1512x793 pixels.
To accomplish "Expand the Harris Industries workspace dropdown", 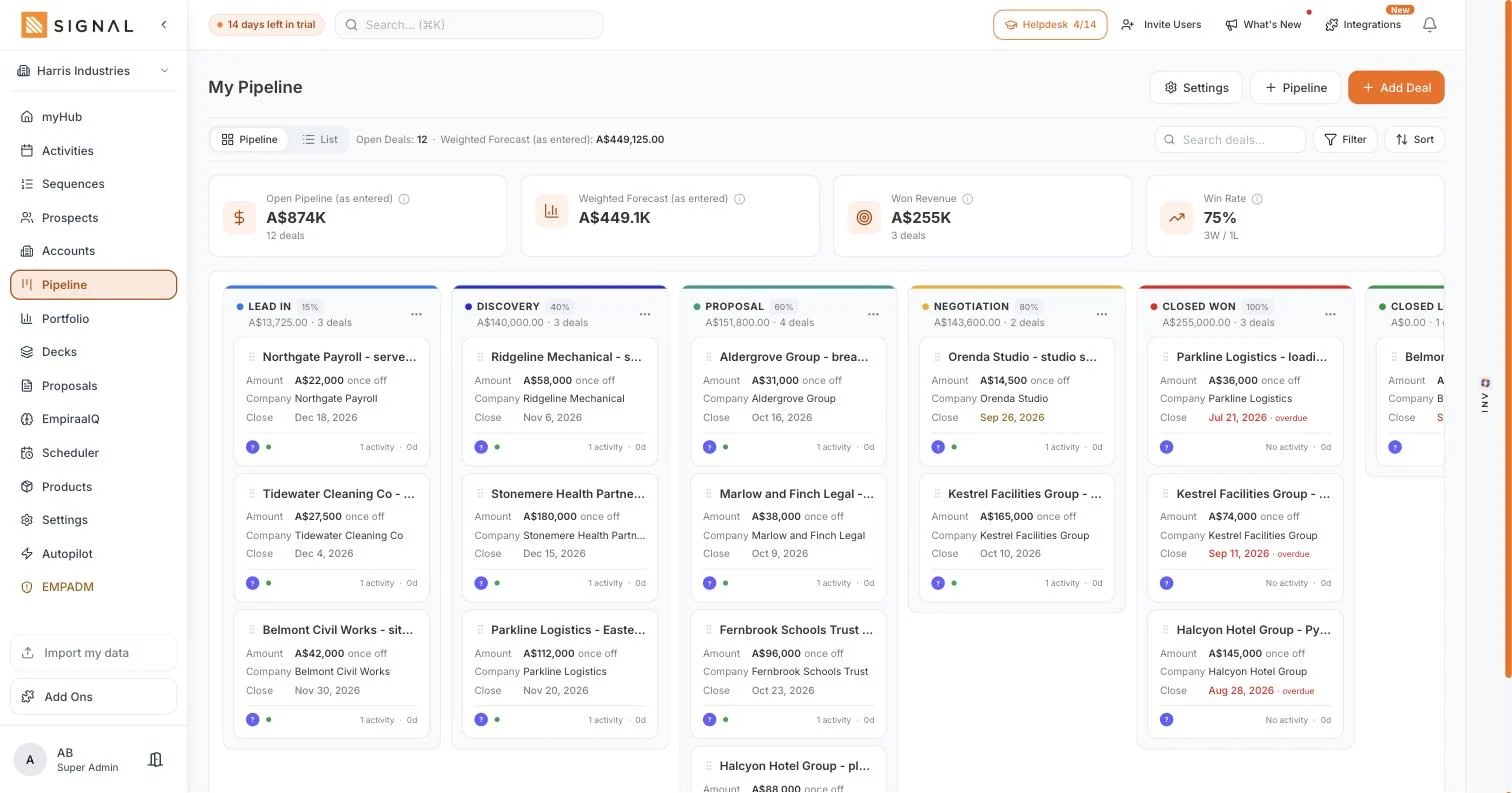I will (x=94, y=71).
